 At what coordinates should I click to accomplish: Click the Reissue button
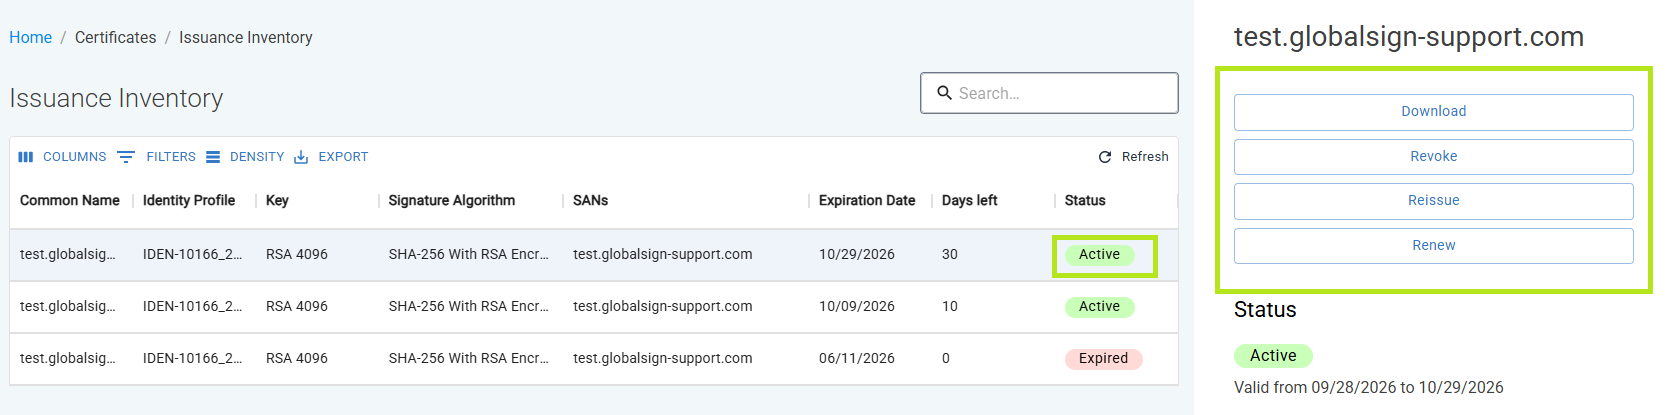pos(1433,201)
